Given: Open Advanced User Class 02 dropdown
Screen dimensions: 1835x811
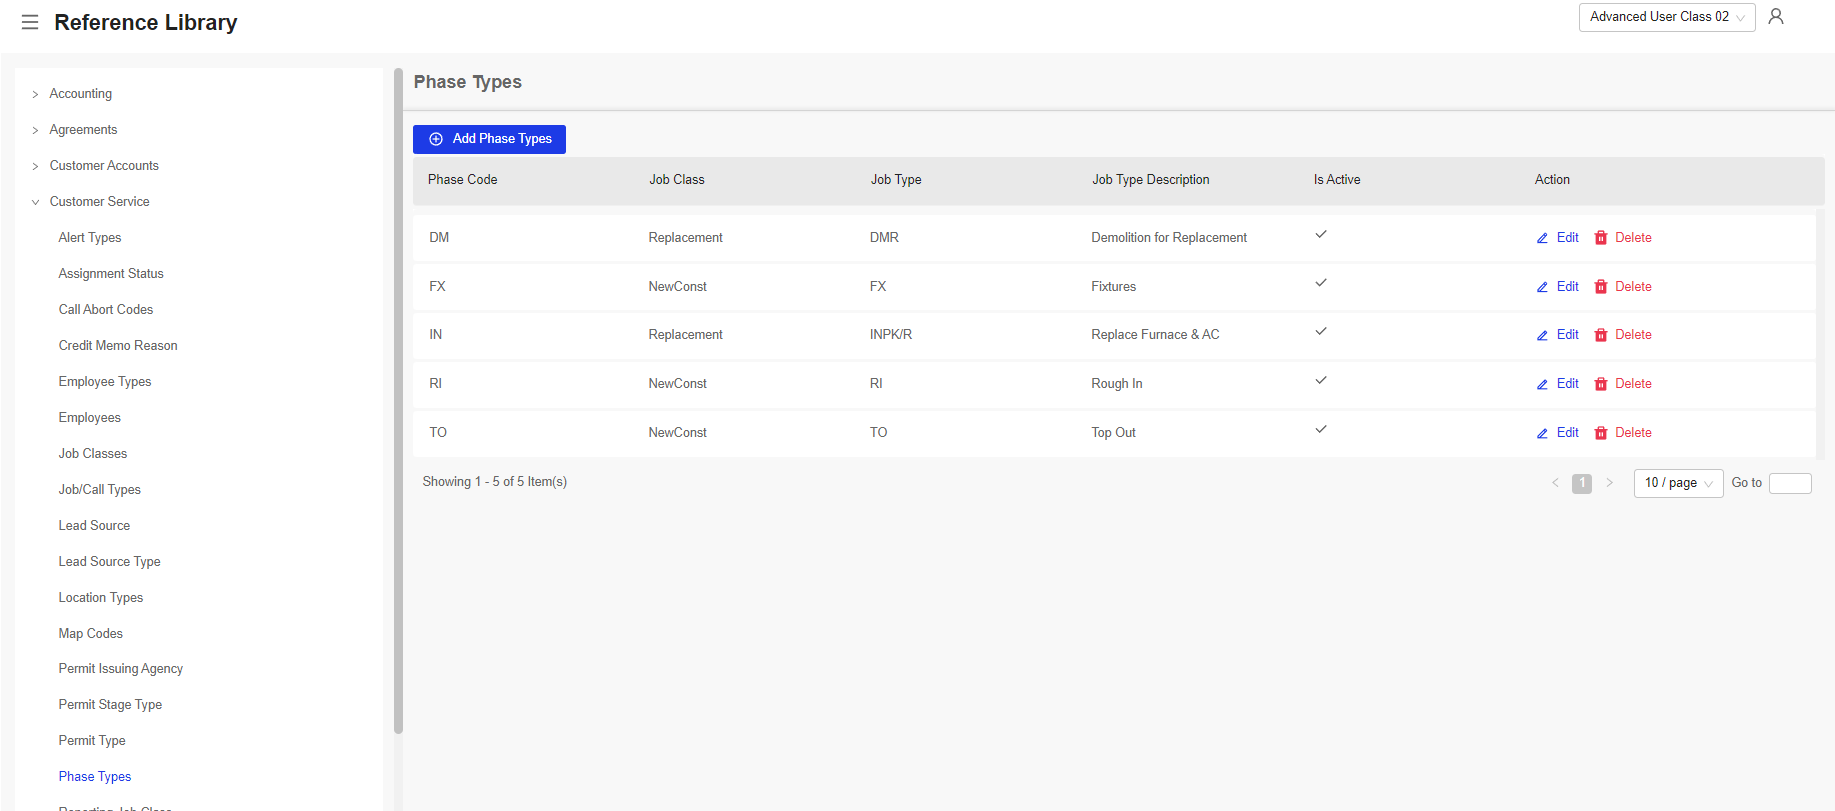Looking at the screenshot, I should pyautogui.click(x=1667, y=17).
